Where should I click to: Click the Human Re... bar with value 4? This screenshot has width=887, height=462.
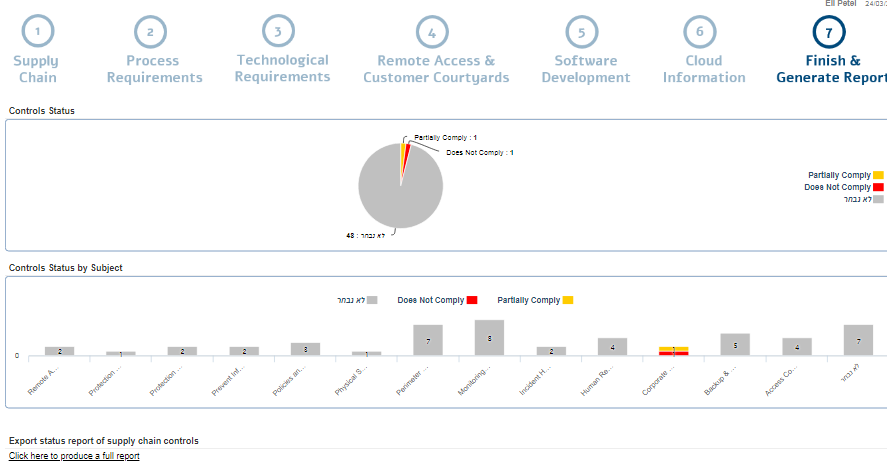click(612, 347)
